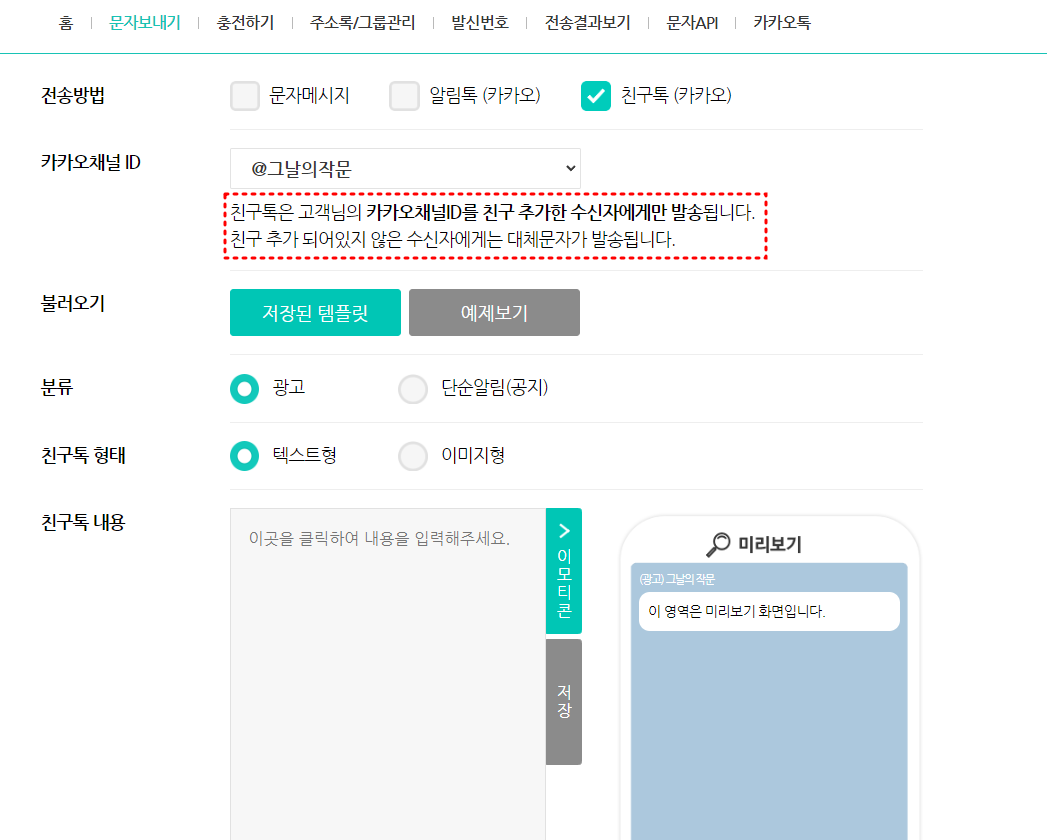The height and width of the screenshot is (840, 1047).
Task: Go to 충전하기 menu
Action: [x=245, y=23]
